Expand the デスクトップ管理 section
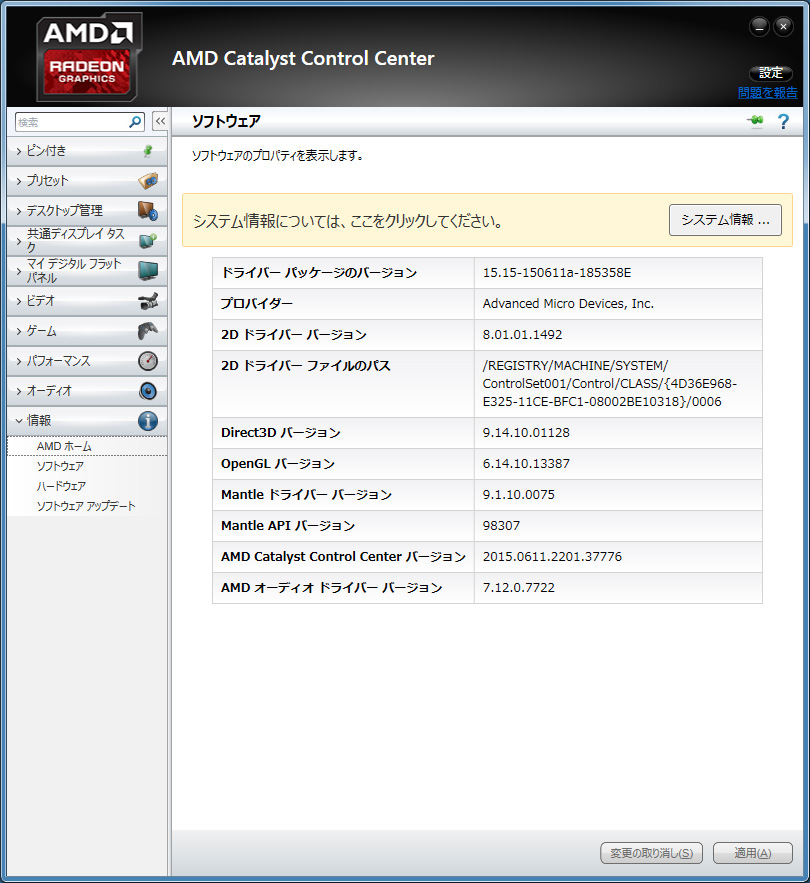The height and width of the screenshot is (883, 810). (x=87, y=211)
